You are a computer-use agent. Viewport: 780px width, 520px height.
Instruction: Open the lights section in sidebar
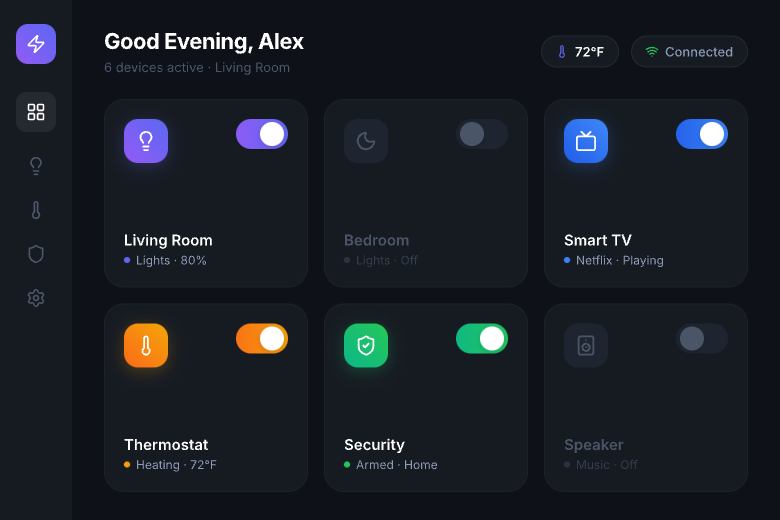click(36, 166)
